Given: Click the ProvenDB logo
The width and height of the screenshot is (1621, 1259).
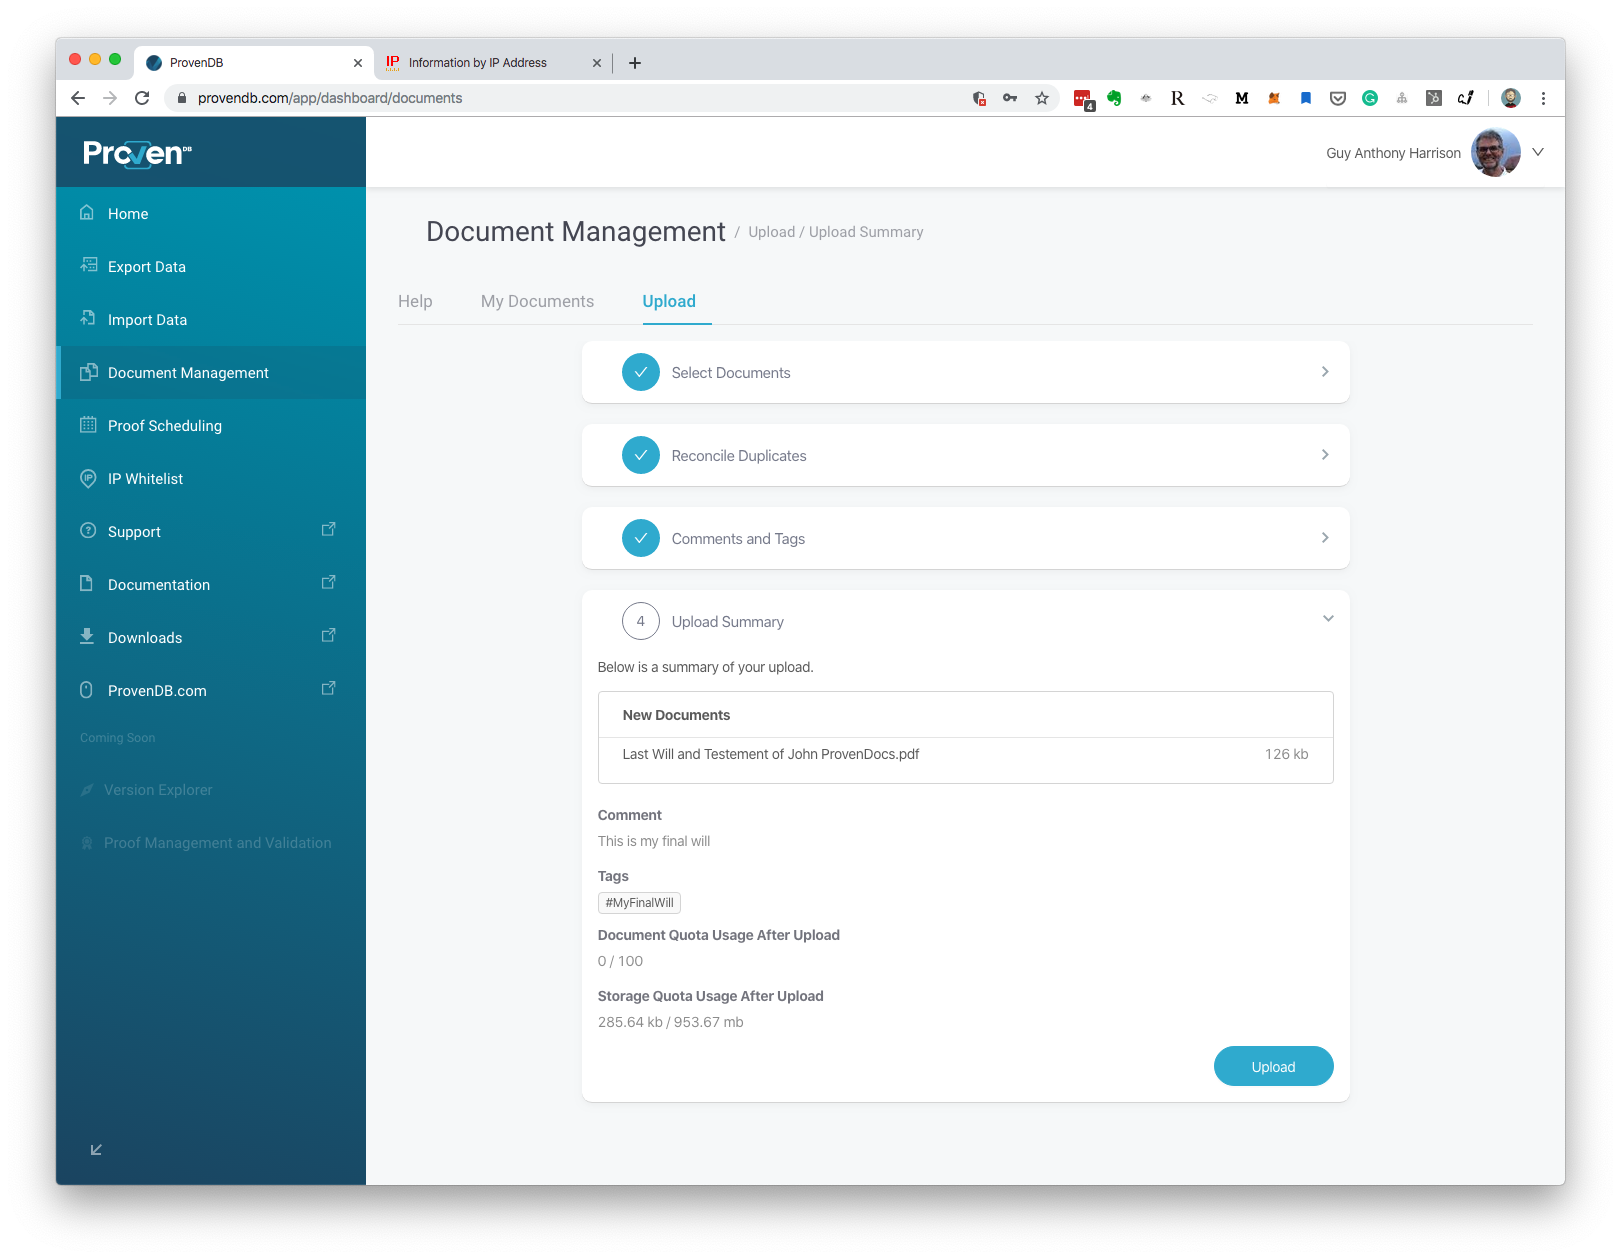Looking at the screenshot, I should click(x=137, y=153).
